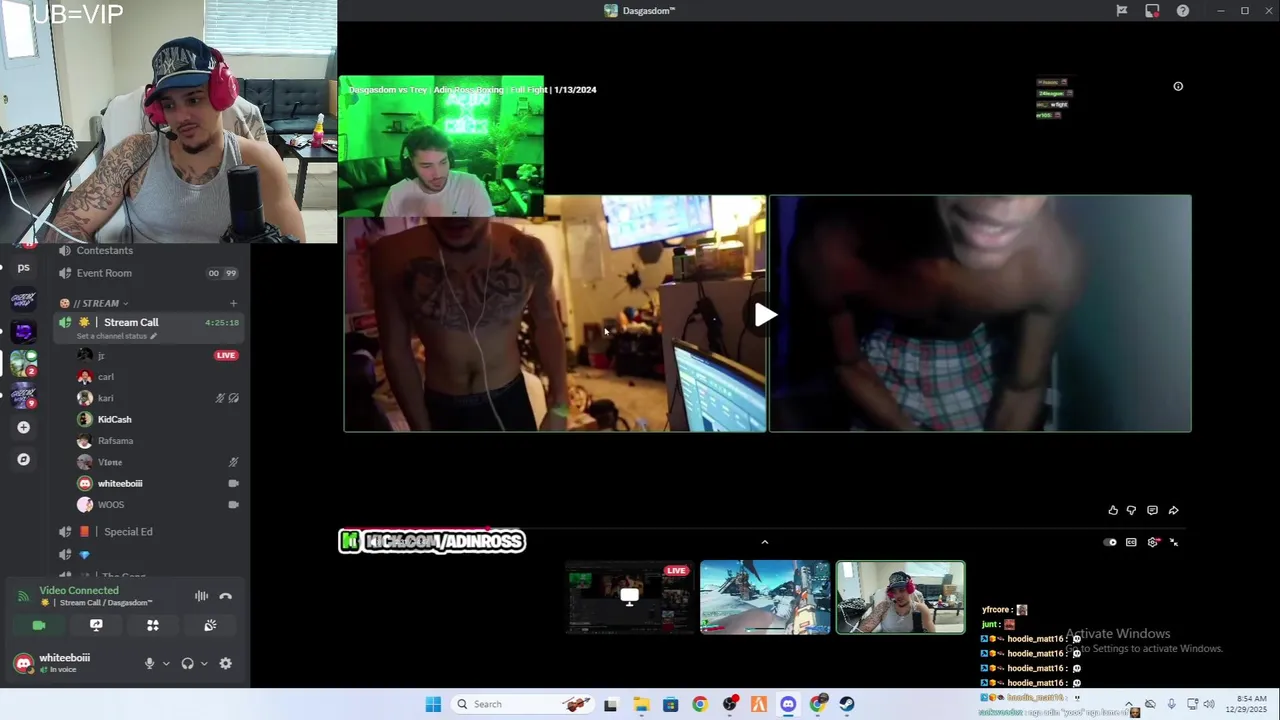Screen dimensions: 1280x720
Task: Open Discord Help question-mark icon
Action: [1183, 11]
